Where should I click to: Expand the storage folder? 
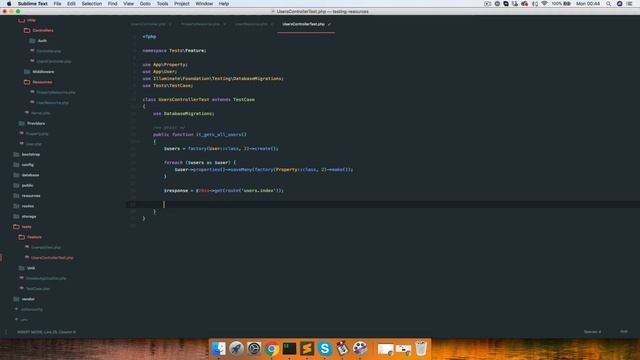pyautogui.click(x=29, y=216)
